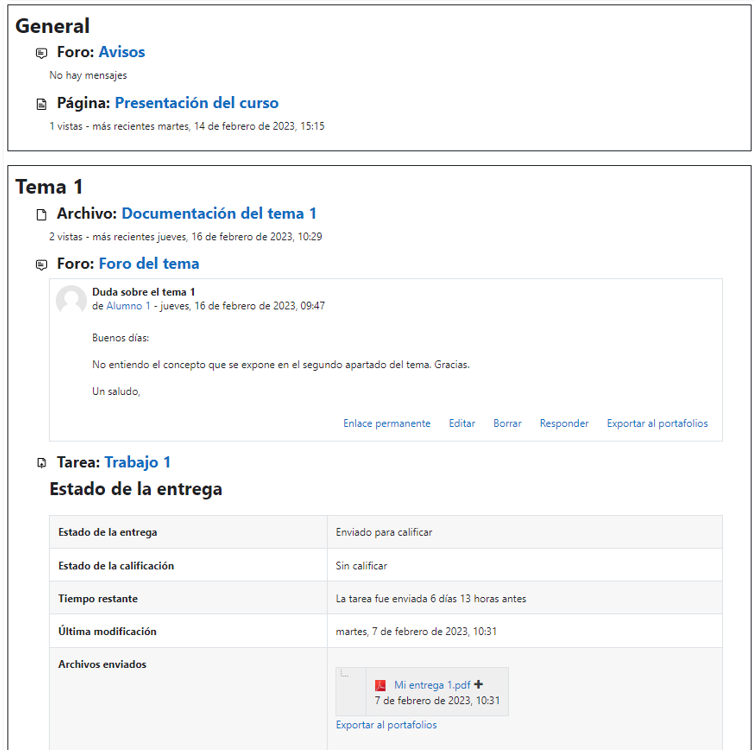Click Enlace permanente on the forum post
The width and height of the screenshot is (754, 750).
pyautogui.click(x=386, y=423)
